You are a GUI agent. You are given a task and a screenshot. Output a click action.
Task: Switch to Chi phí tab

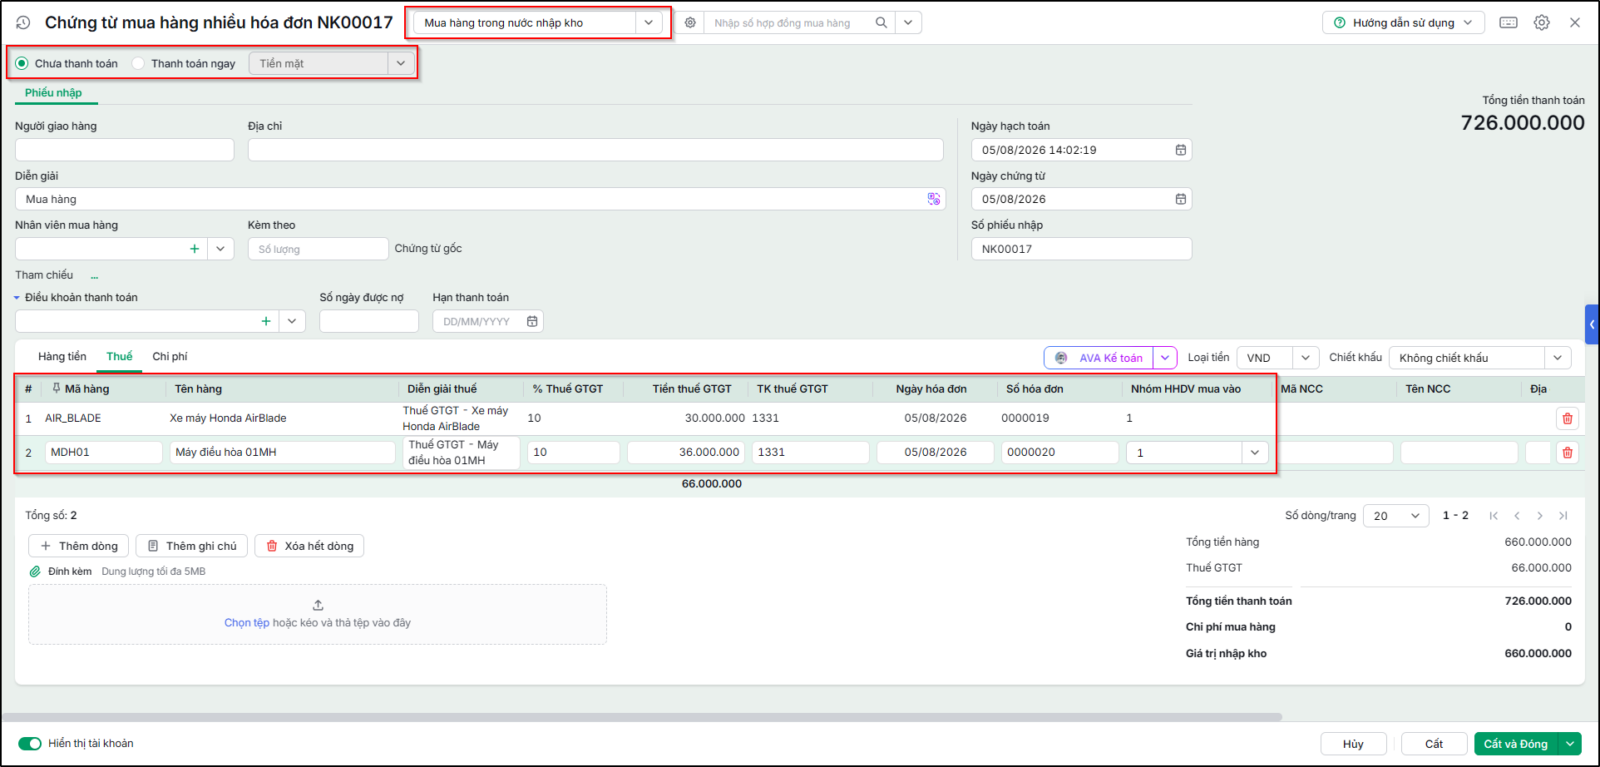coord(170,357)
